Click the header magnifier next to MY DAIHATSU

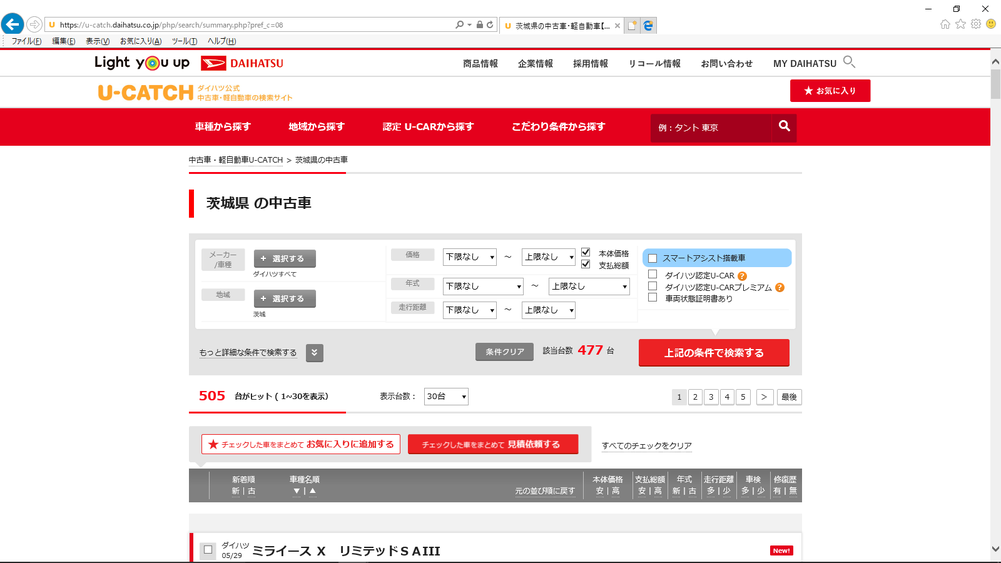849,62
